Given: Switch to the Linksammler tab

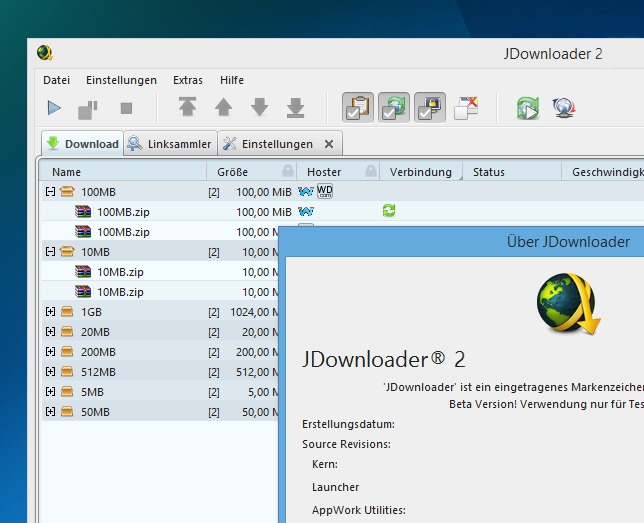Looking at the screenshot, I should pyautogui.click(x=170, y=144).
